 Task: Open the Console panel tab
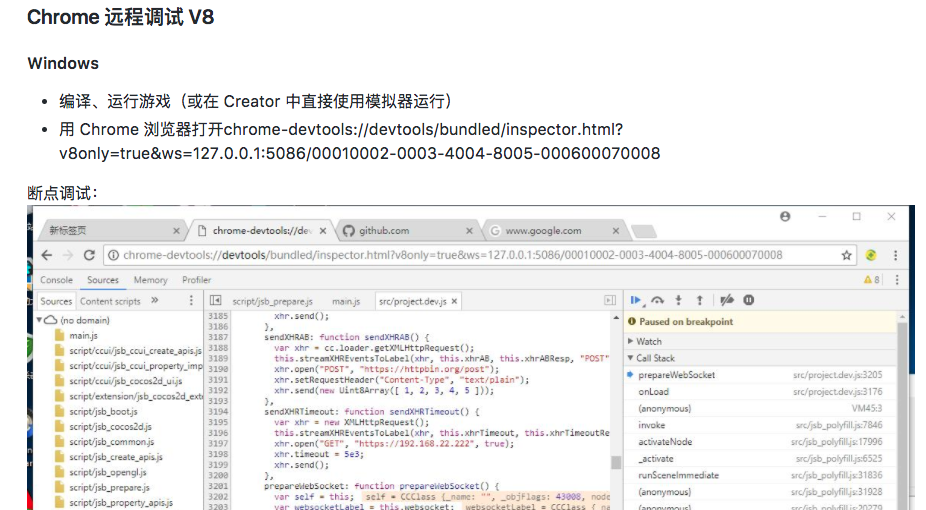pos(57,280)
